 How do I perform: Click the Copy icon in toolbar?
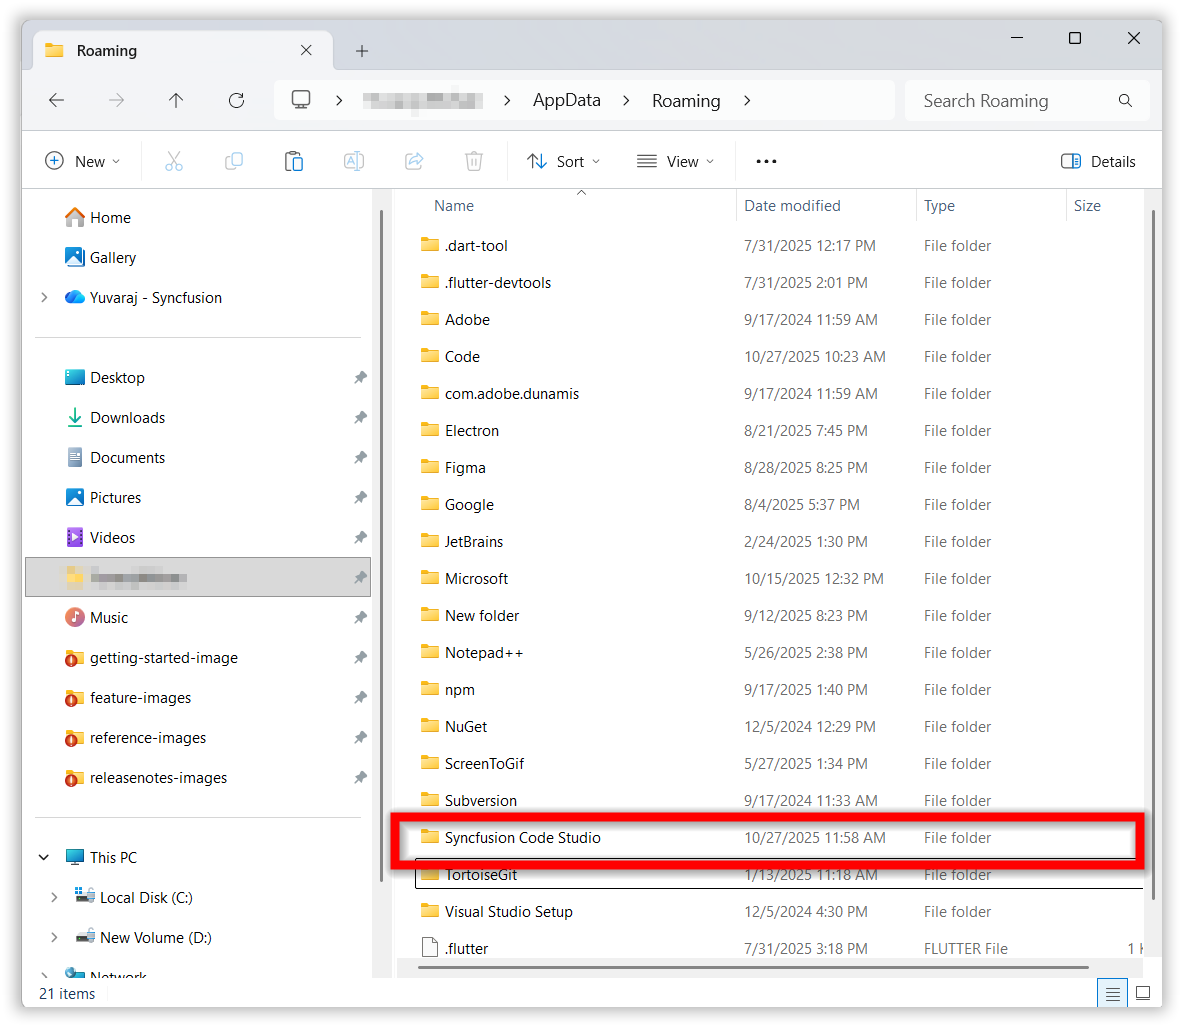pos(234,161)
